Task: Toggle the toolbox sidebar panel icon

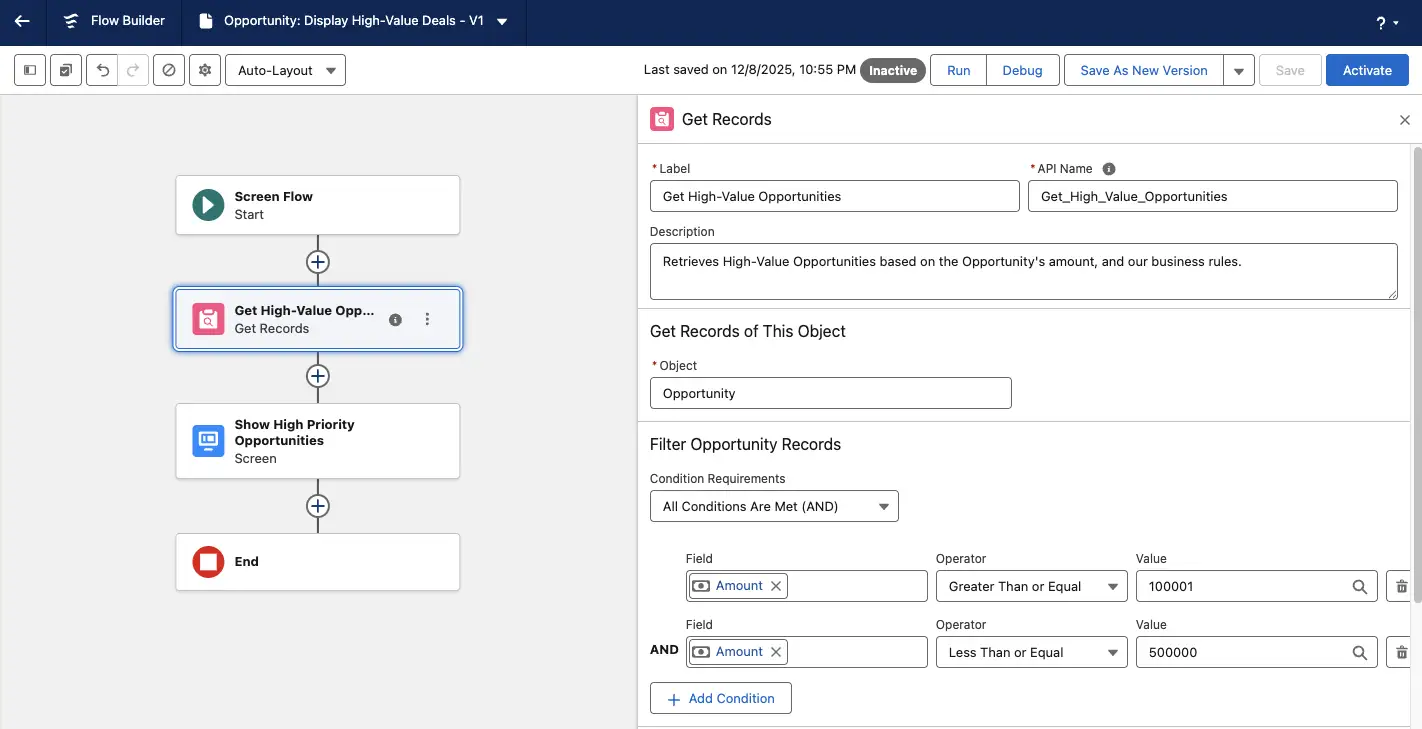Action: pos(30,70)
